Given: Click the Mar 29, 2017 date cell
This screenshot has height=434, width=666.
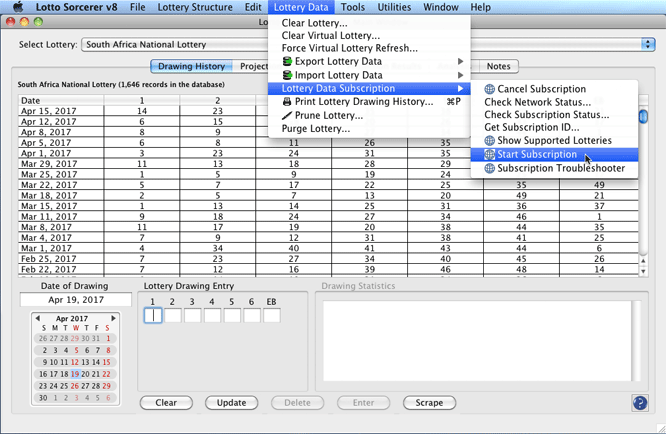Looking at the screenshot, I should 61,163.
